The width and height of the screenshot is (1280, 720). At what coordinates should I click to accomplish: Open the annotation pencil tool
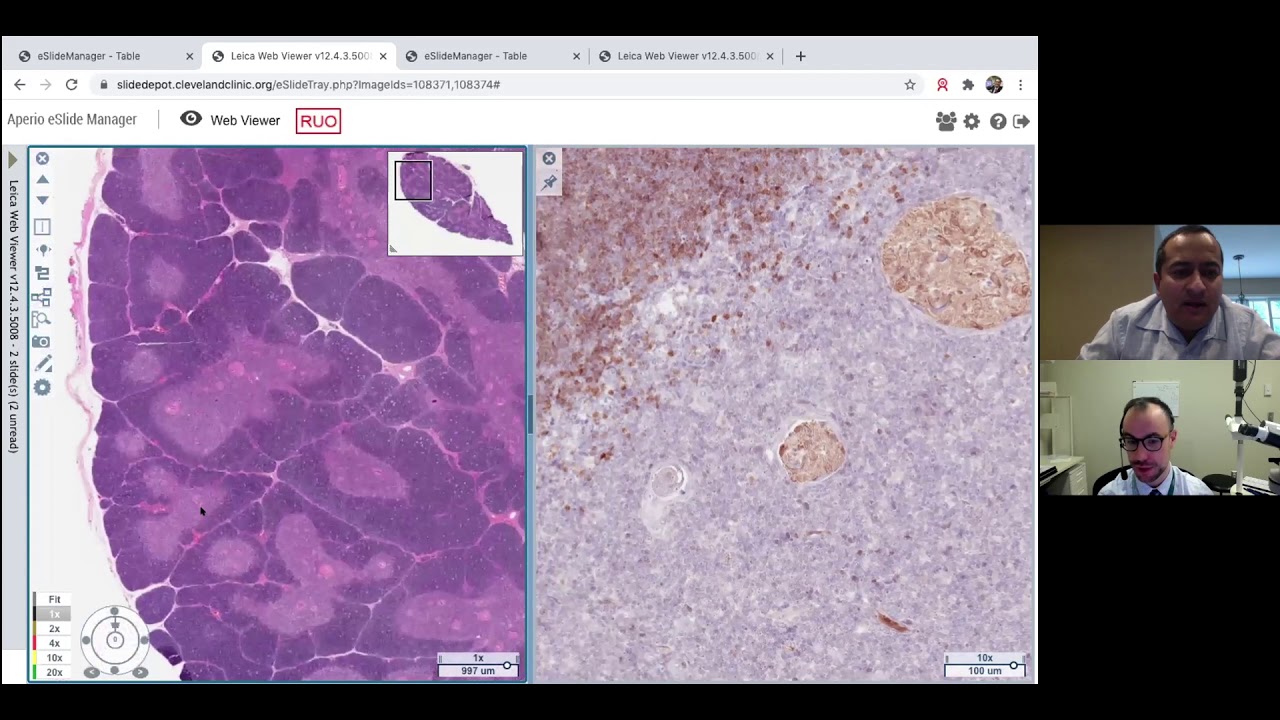click(42, 365)
